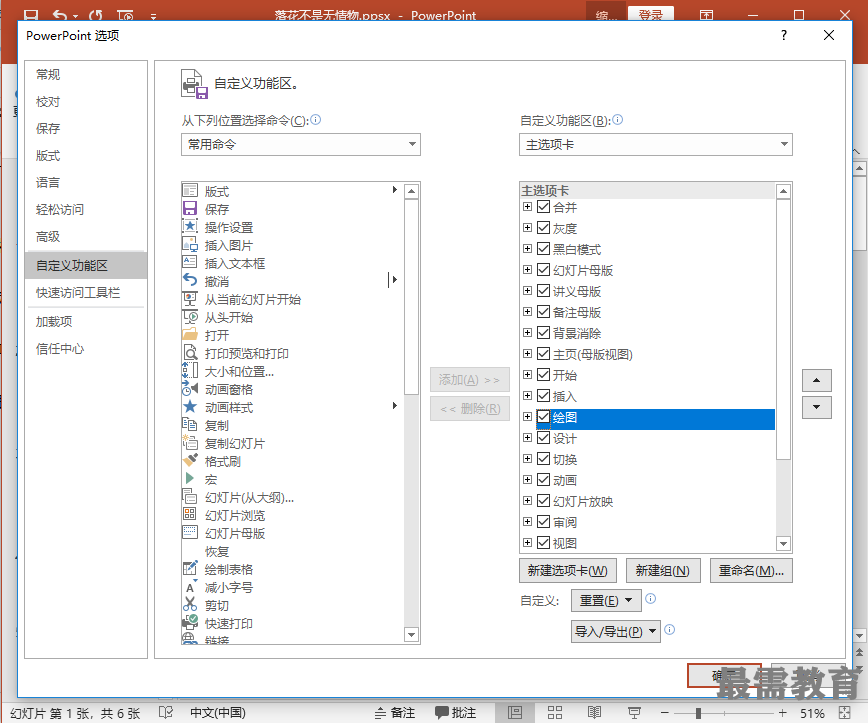868x723 pixels.
Task: Uncheck the 设计 tab checkbox
Action: [x=544, y=438]
